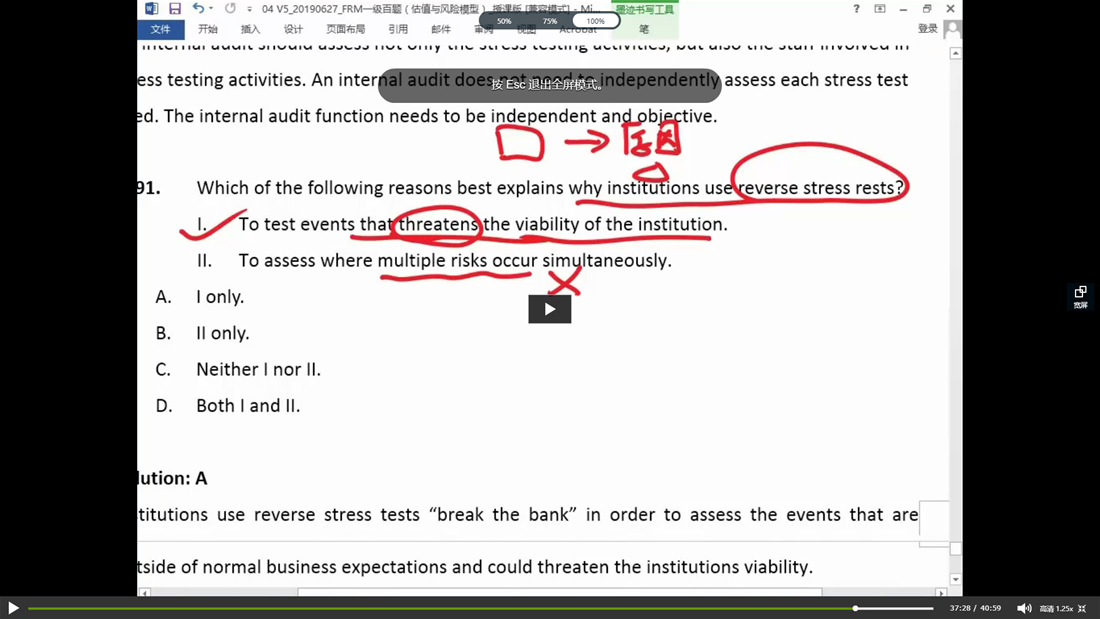Click answer text 'Neither I nor II.'

pos(258,369)
